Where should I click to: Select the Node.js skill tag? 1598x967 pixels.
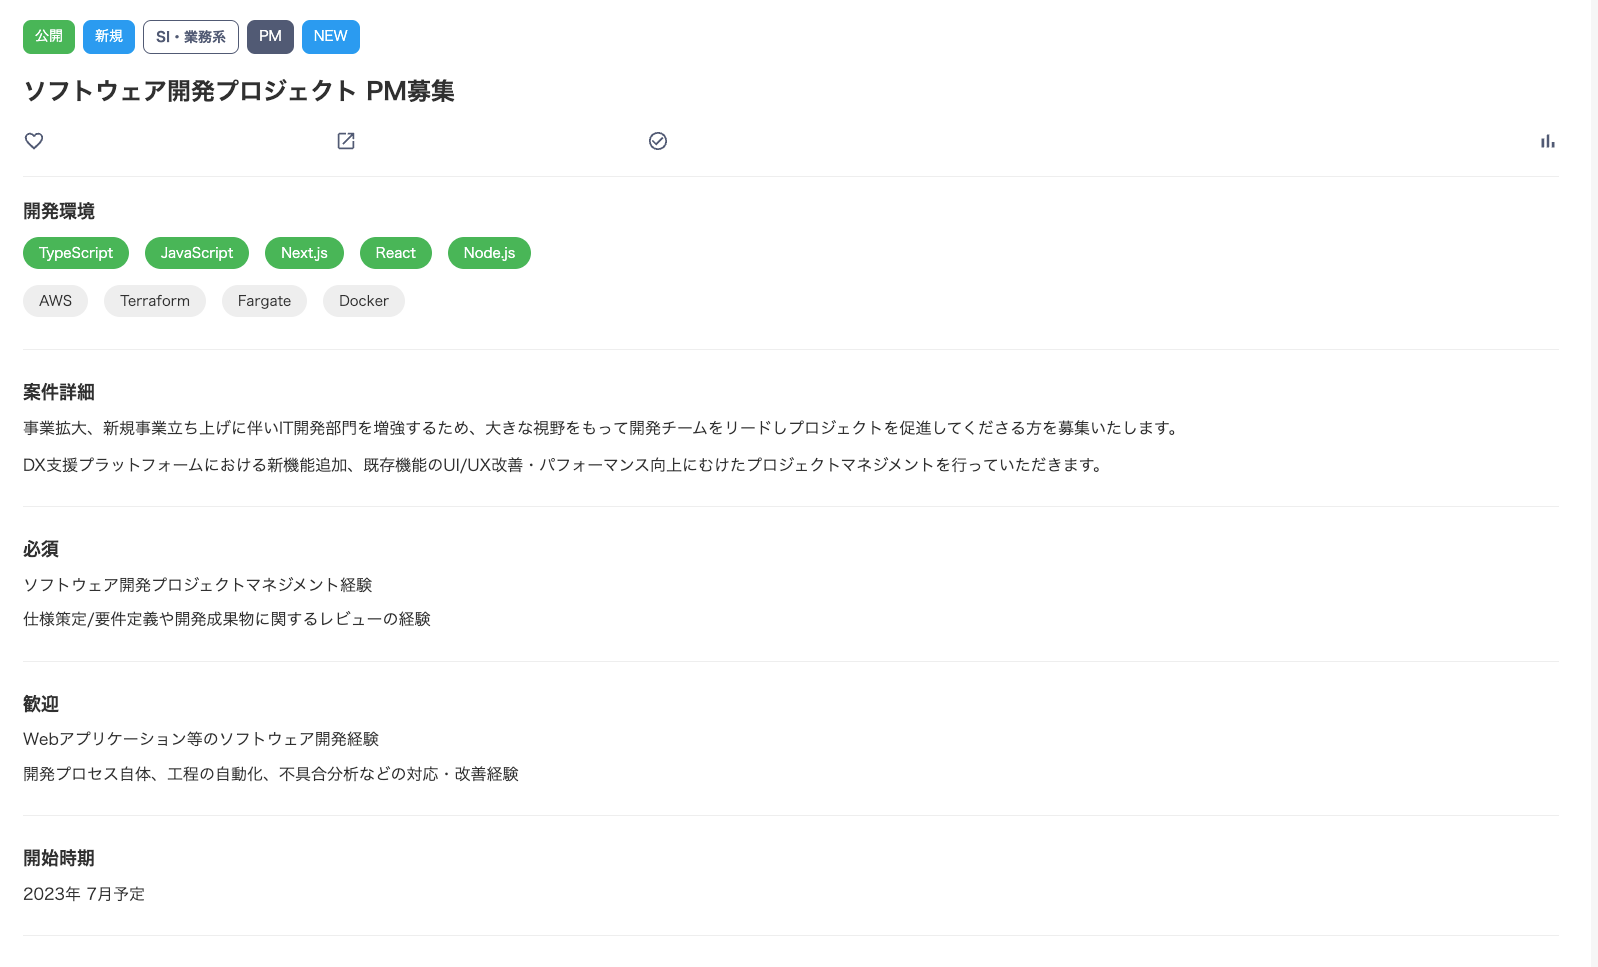[x=489, y=253]
